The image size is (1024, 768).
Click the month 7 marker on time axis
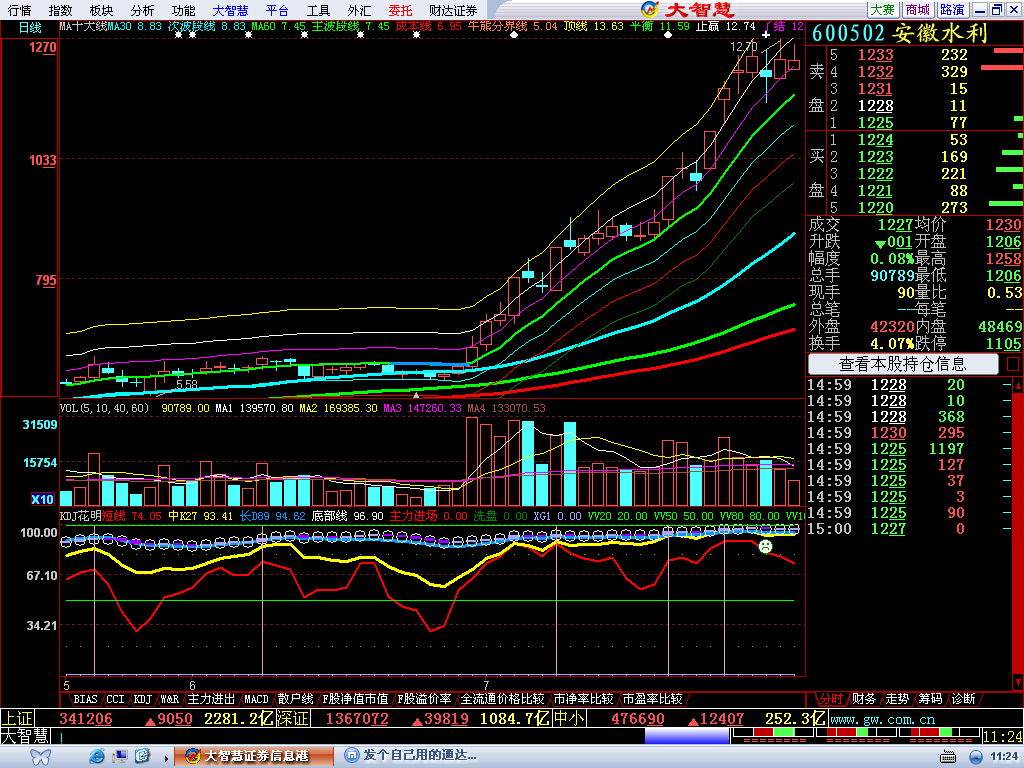486,685
